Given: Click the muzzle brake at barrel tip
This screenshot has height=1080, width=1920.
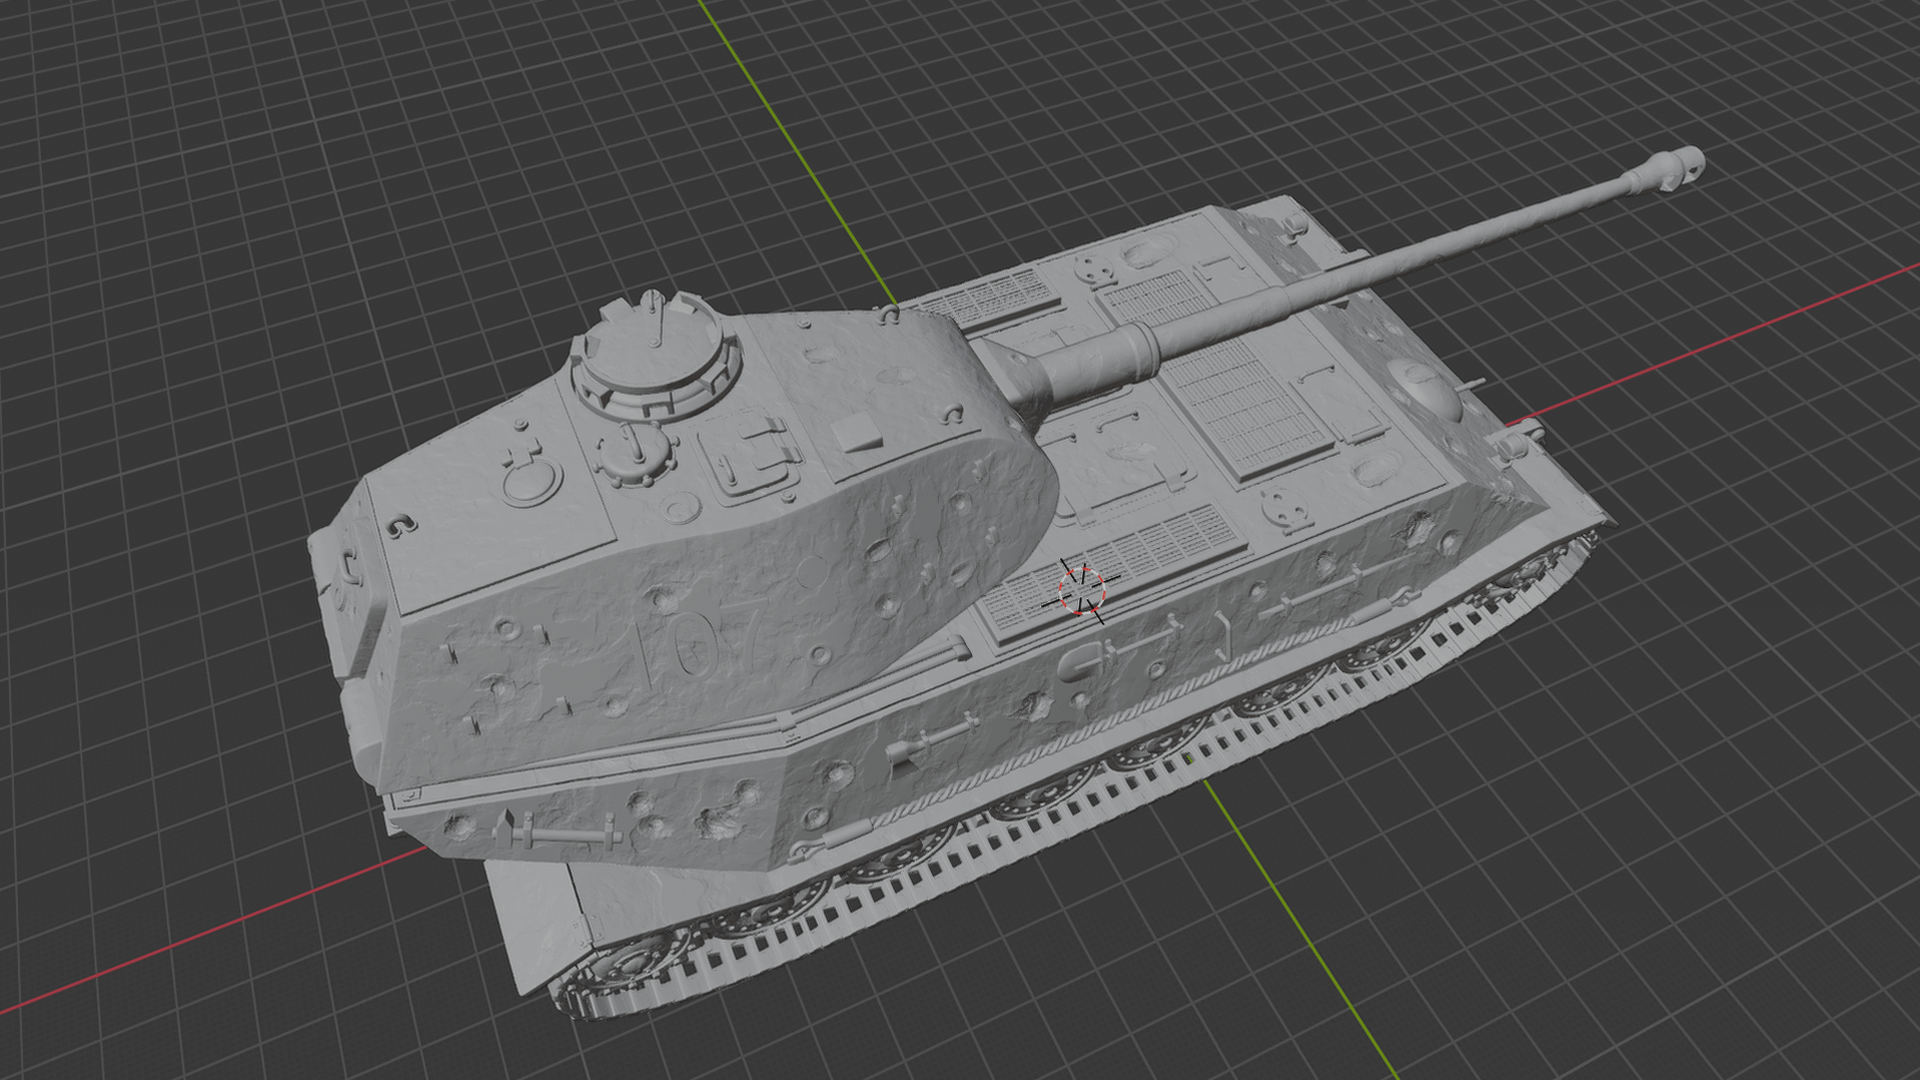Looking at the screenshot, I should [x=1665, y=171].
